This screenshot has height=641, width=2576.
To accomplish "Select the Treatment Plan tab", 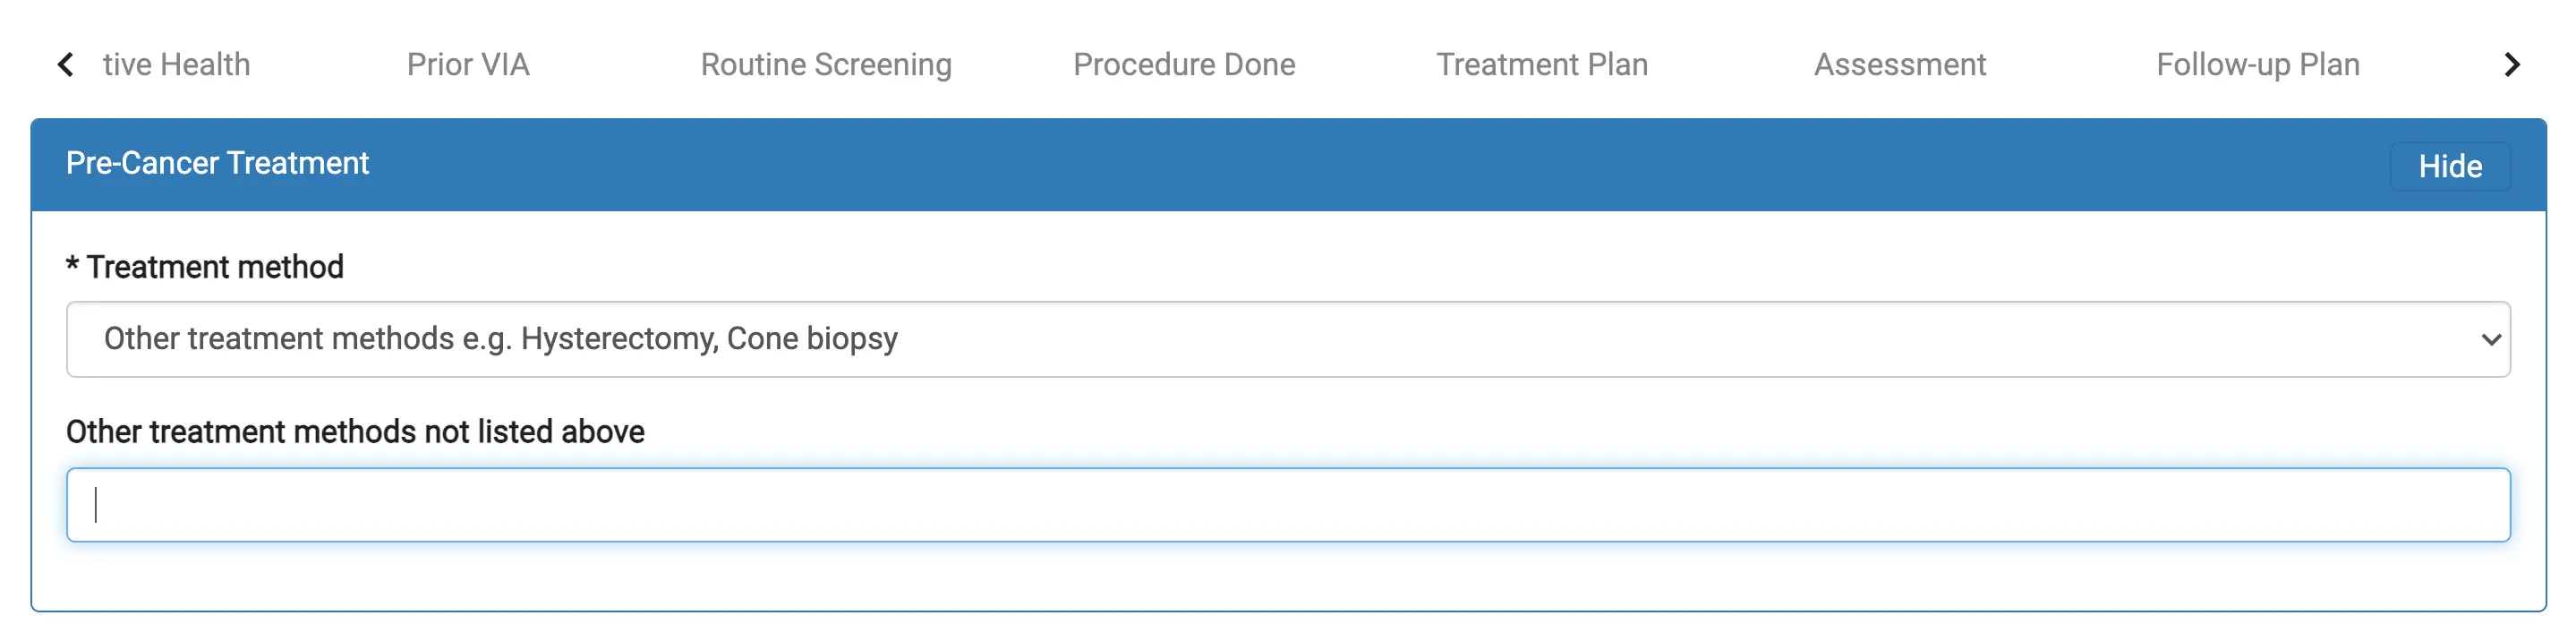I will point(1542,65).
